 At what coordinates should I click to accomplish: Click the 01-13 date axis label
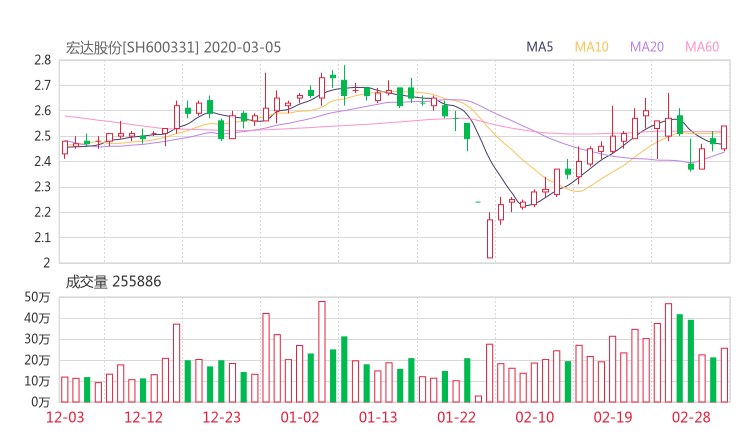pyautogui.click(x=378, y=417)
